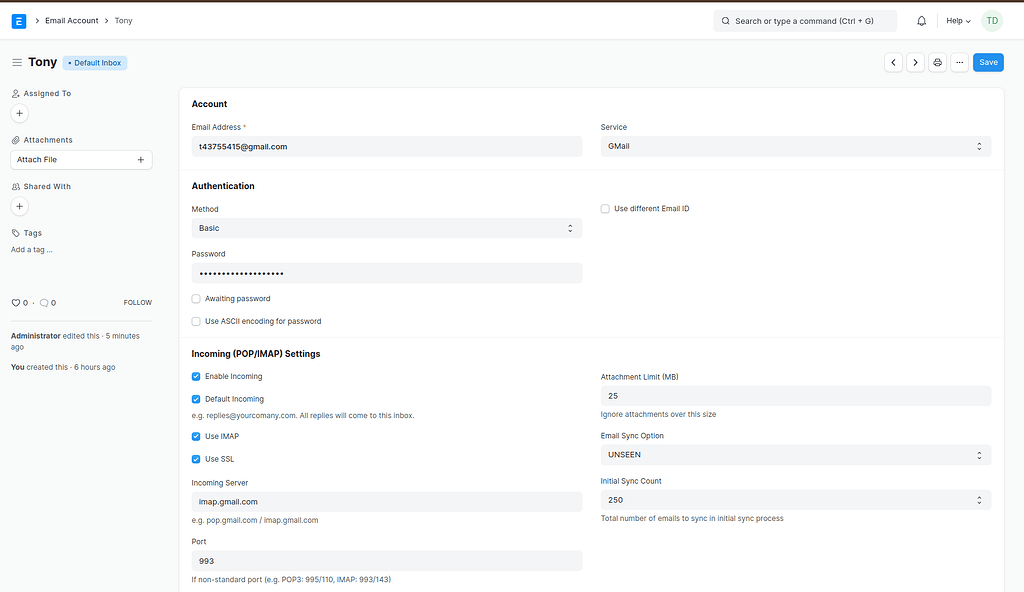Screen dimensions: 1024x592
Task: Add an assignee with the plus button
Action: pos(19,113)
